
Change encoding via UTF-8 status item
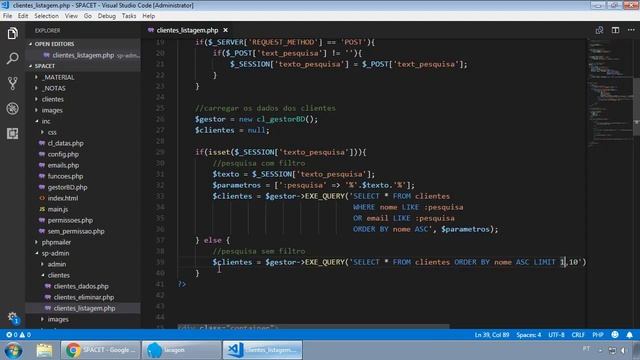point(556,335)
